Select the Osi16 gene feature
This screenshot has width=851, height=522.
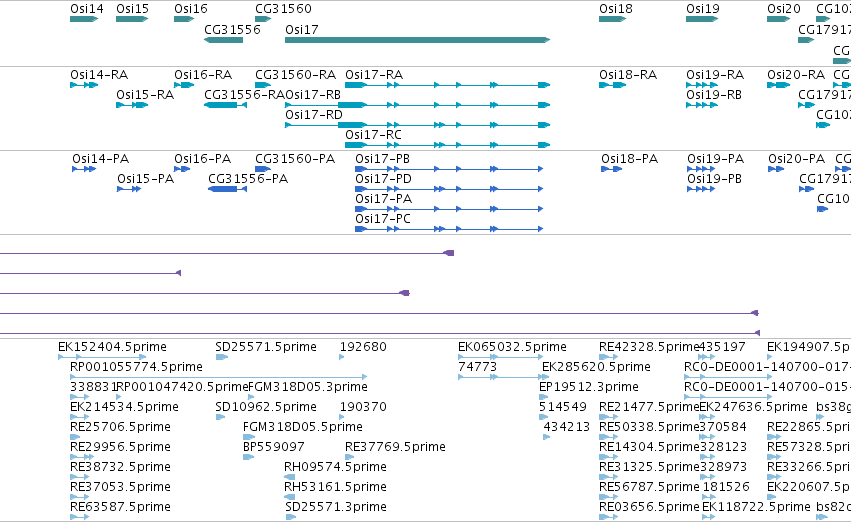pos(184,19)
